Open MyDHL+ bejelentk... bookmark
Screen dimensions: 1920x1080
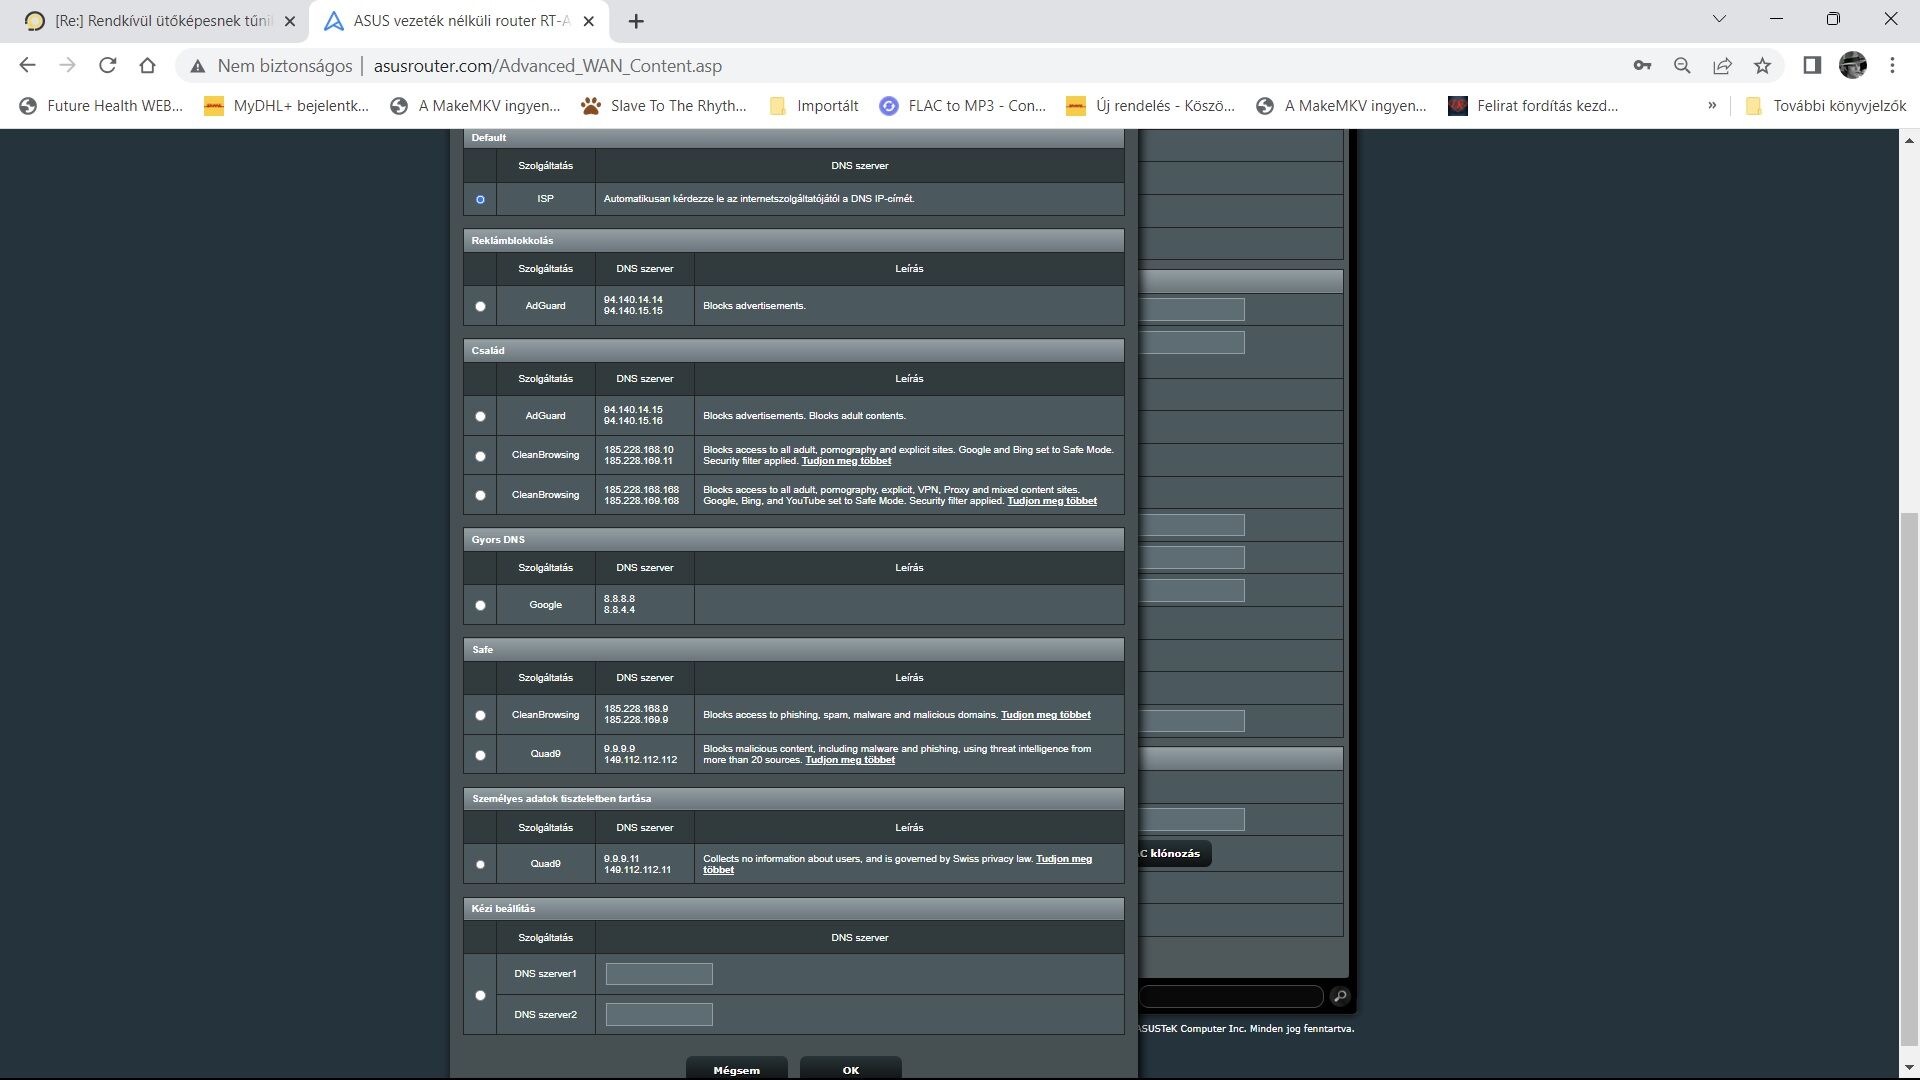[x=287, y=106]
